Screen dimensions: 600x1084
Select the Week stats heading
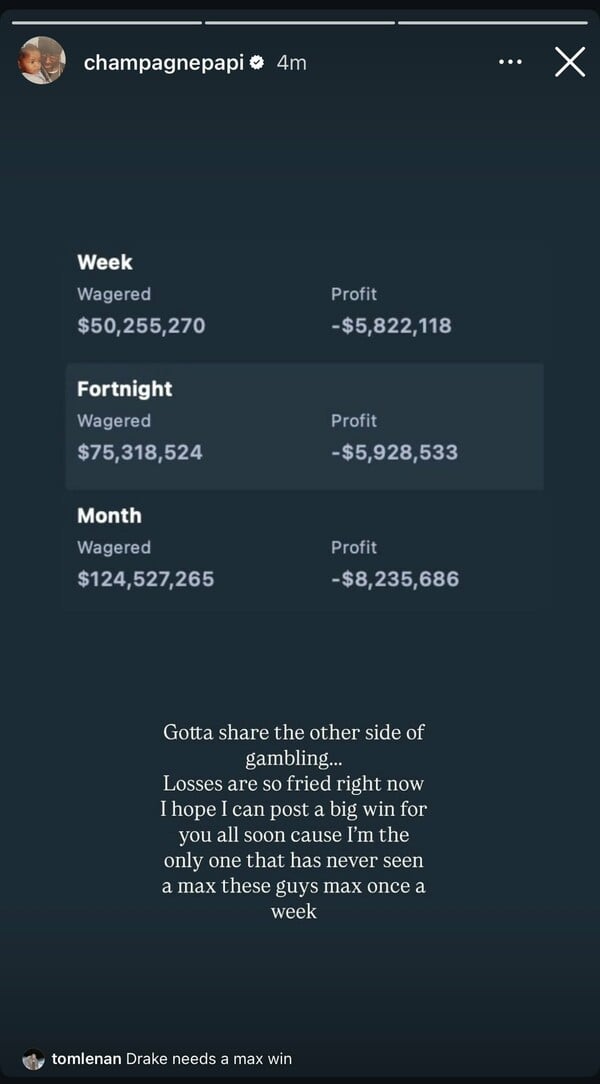click(x=105, y=262)
